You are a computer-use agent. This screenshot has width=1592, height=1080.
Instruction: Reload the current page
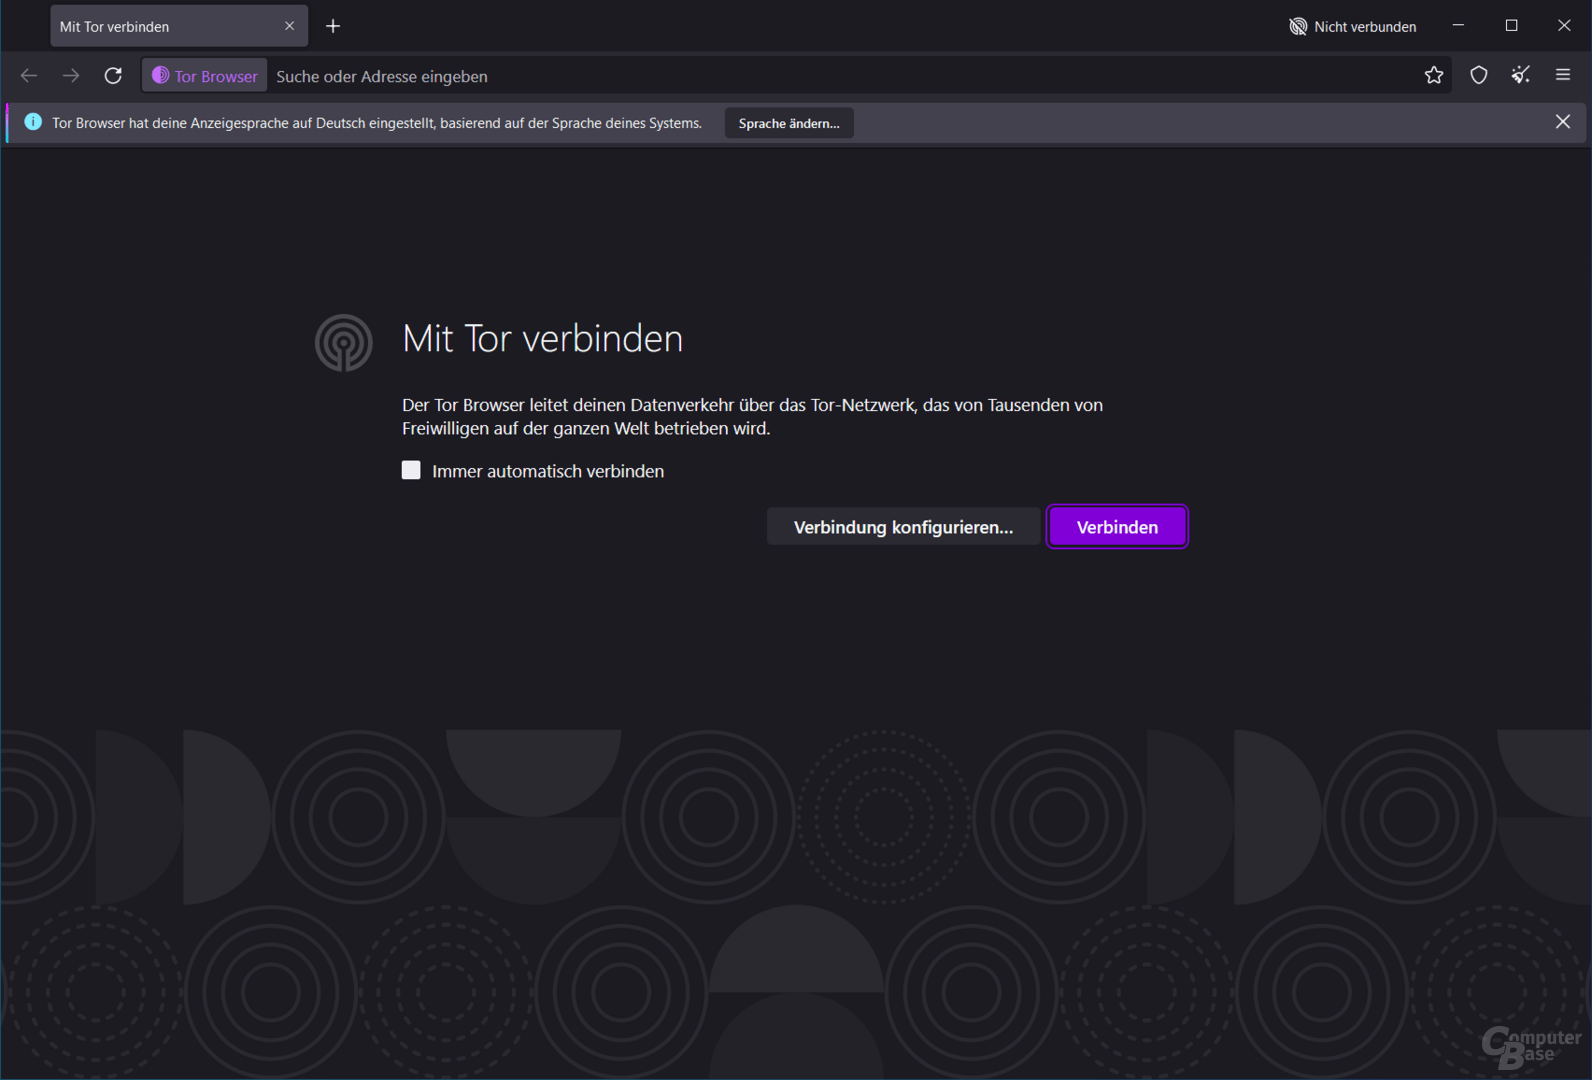(113, 76)
